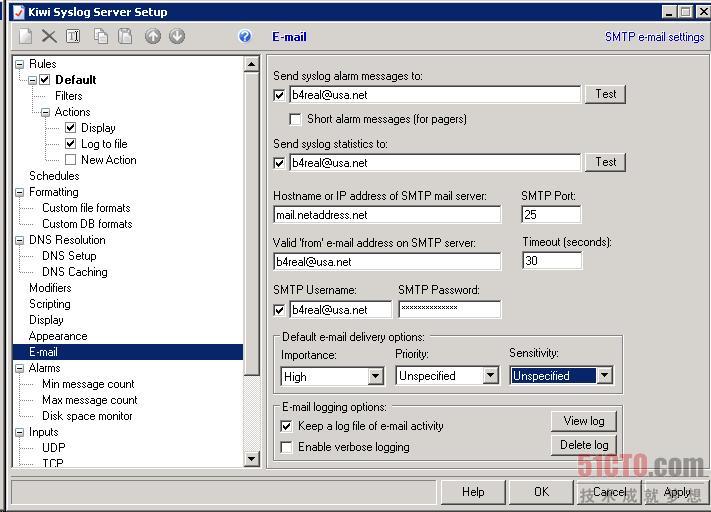Enable verbose logging checkbox

coord(286,448)
